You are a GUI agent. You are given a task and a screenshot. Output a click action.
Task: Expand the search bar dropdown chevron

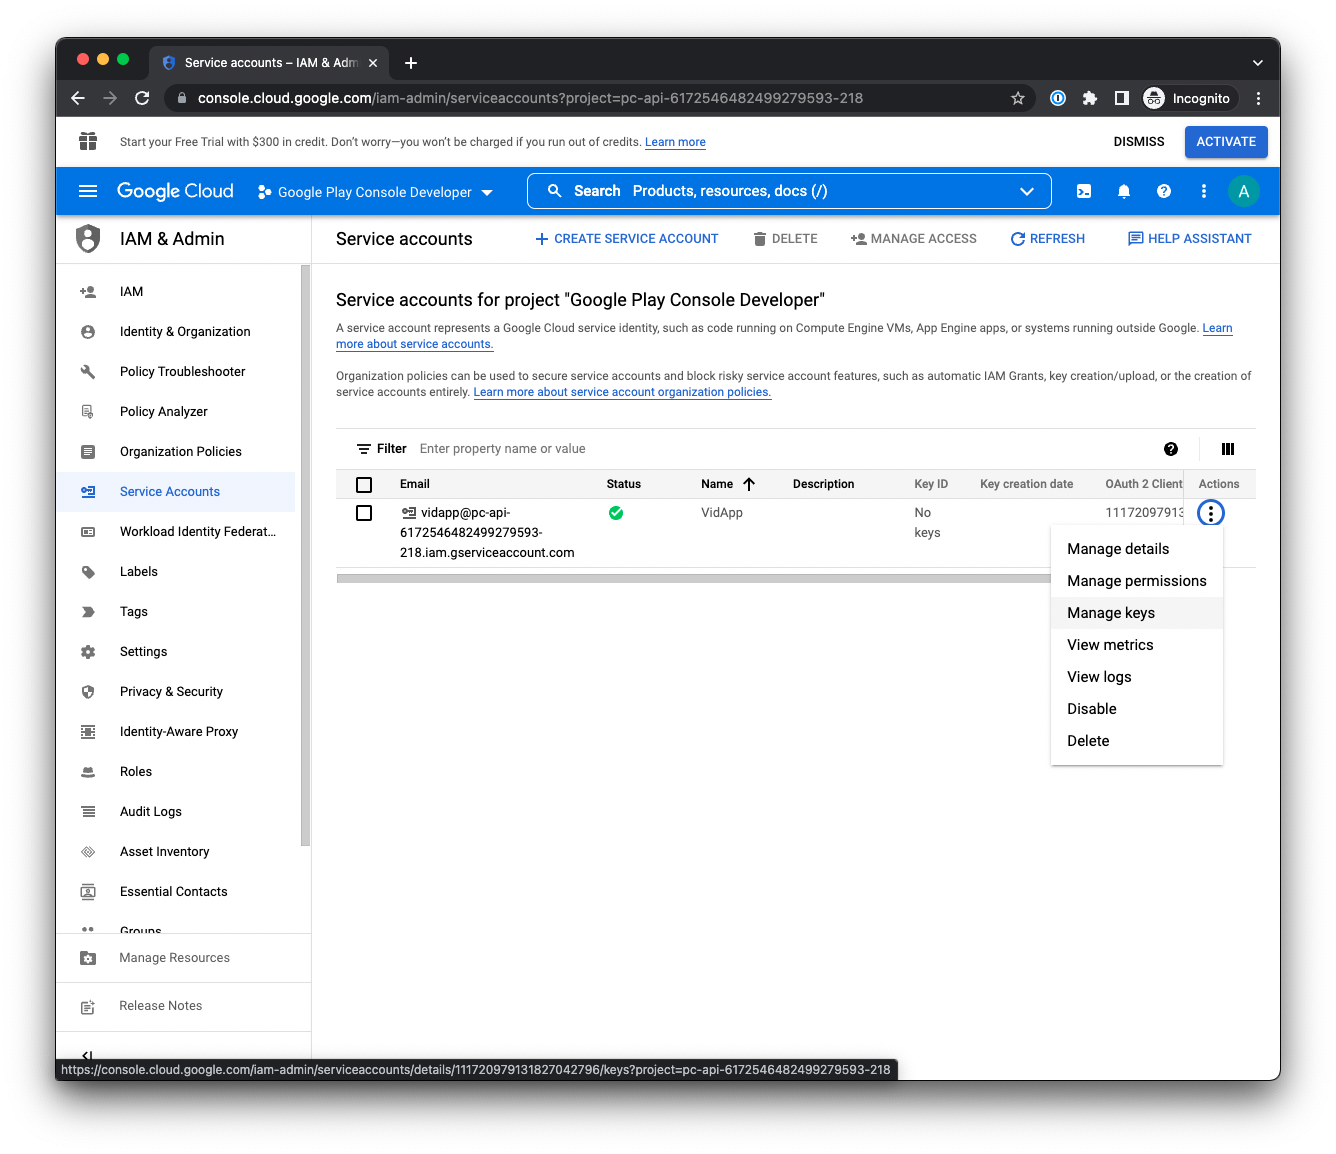(1027, 191)
